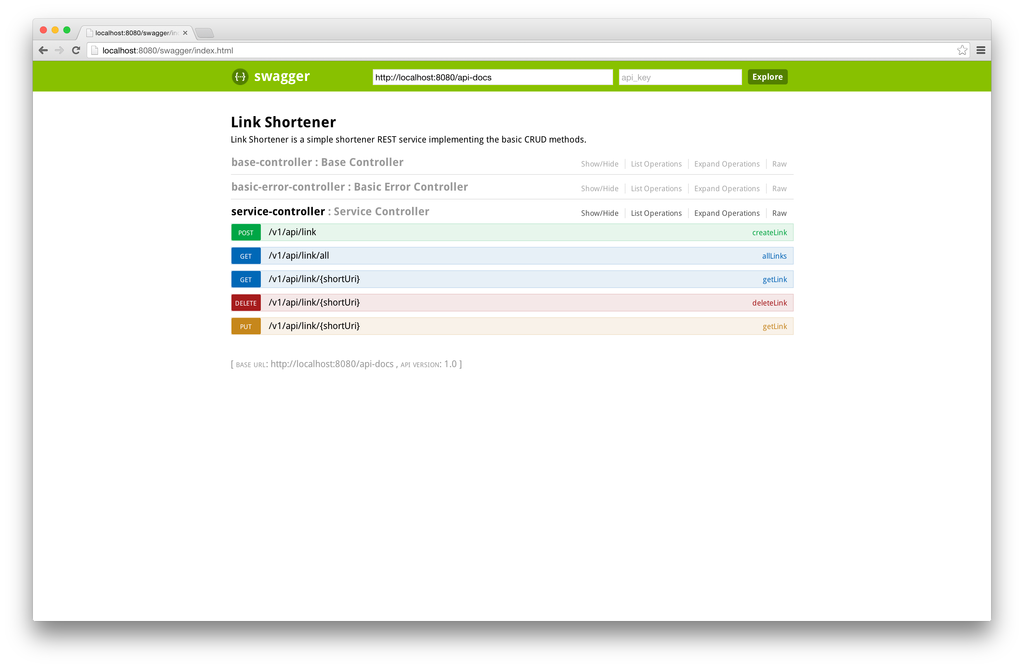This screenshot has width=1024, height=668.
Task: Bookmark page with the star icon
Action: click(962, 50)
